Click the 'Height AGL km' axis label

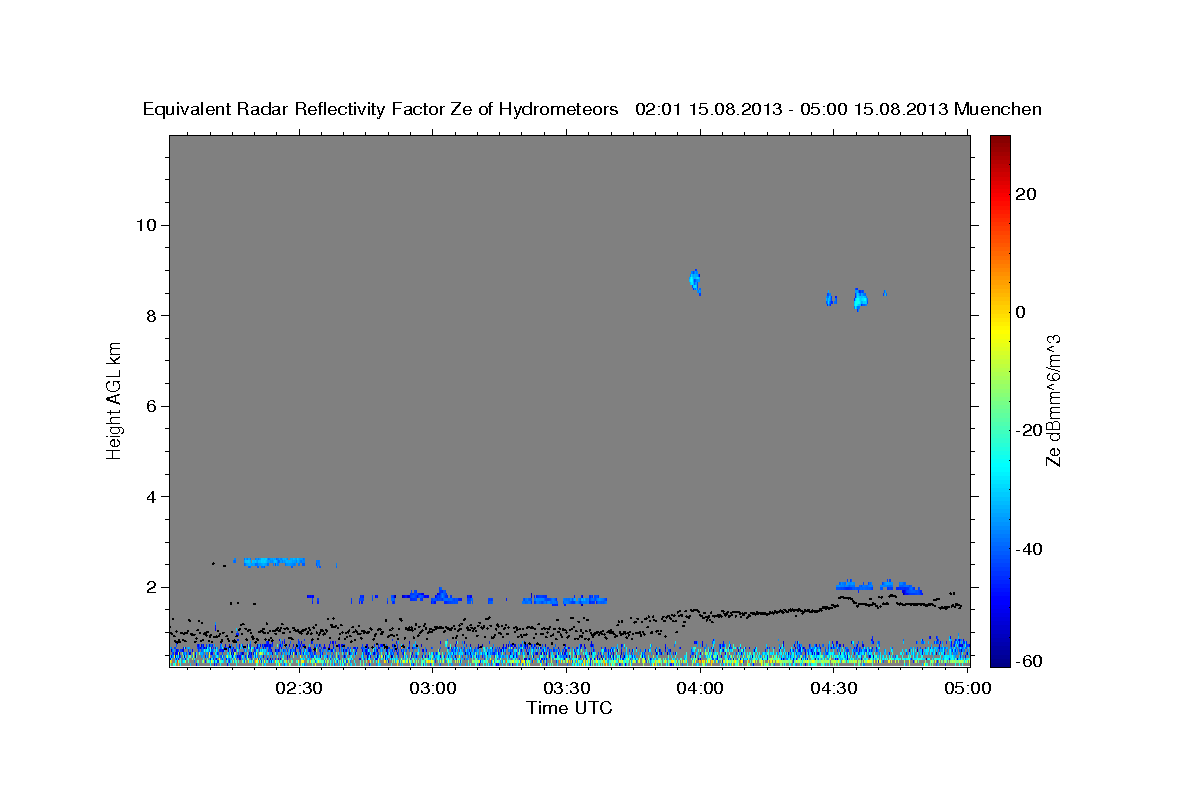[x=115, y=399]
